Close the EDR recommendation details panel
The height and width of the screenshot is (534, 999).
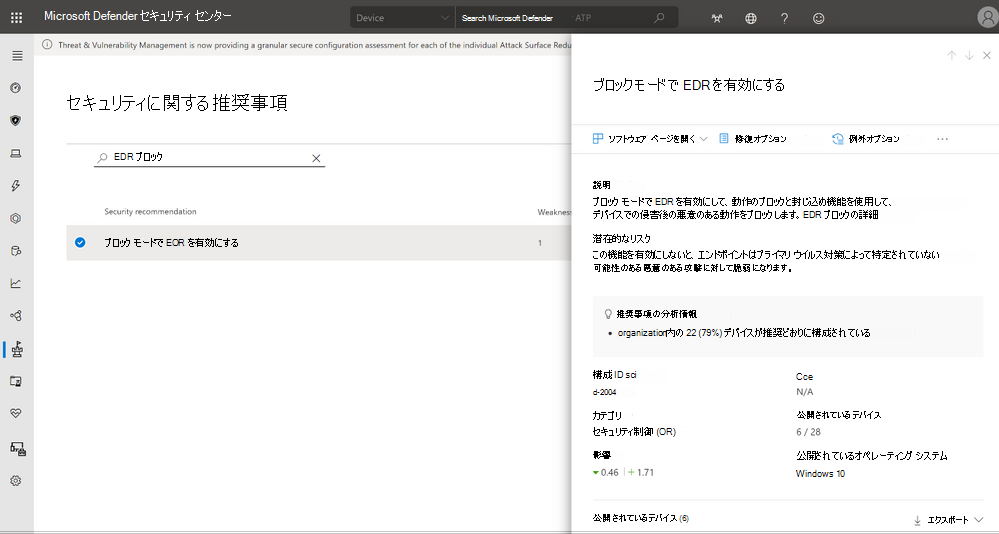987,55
